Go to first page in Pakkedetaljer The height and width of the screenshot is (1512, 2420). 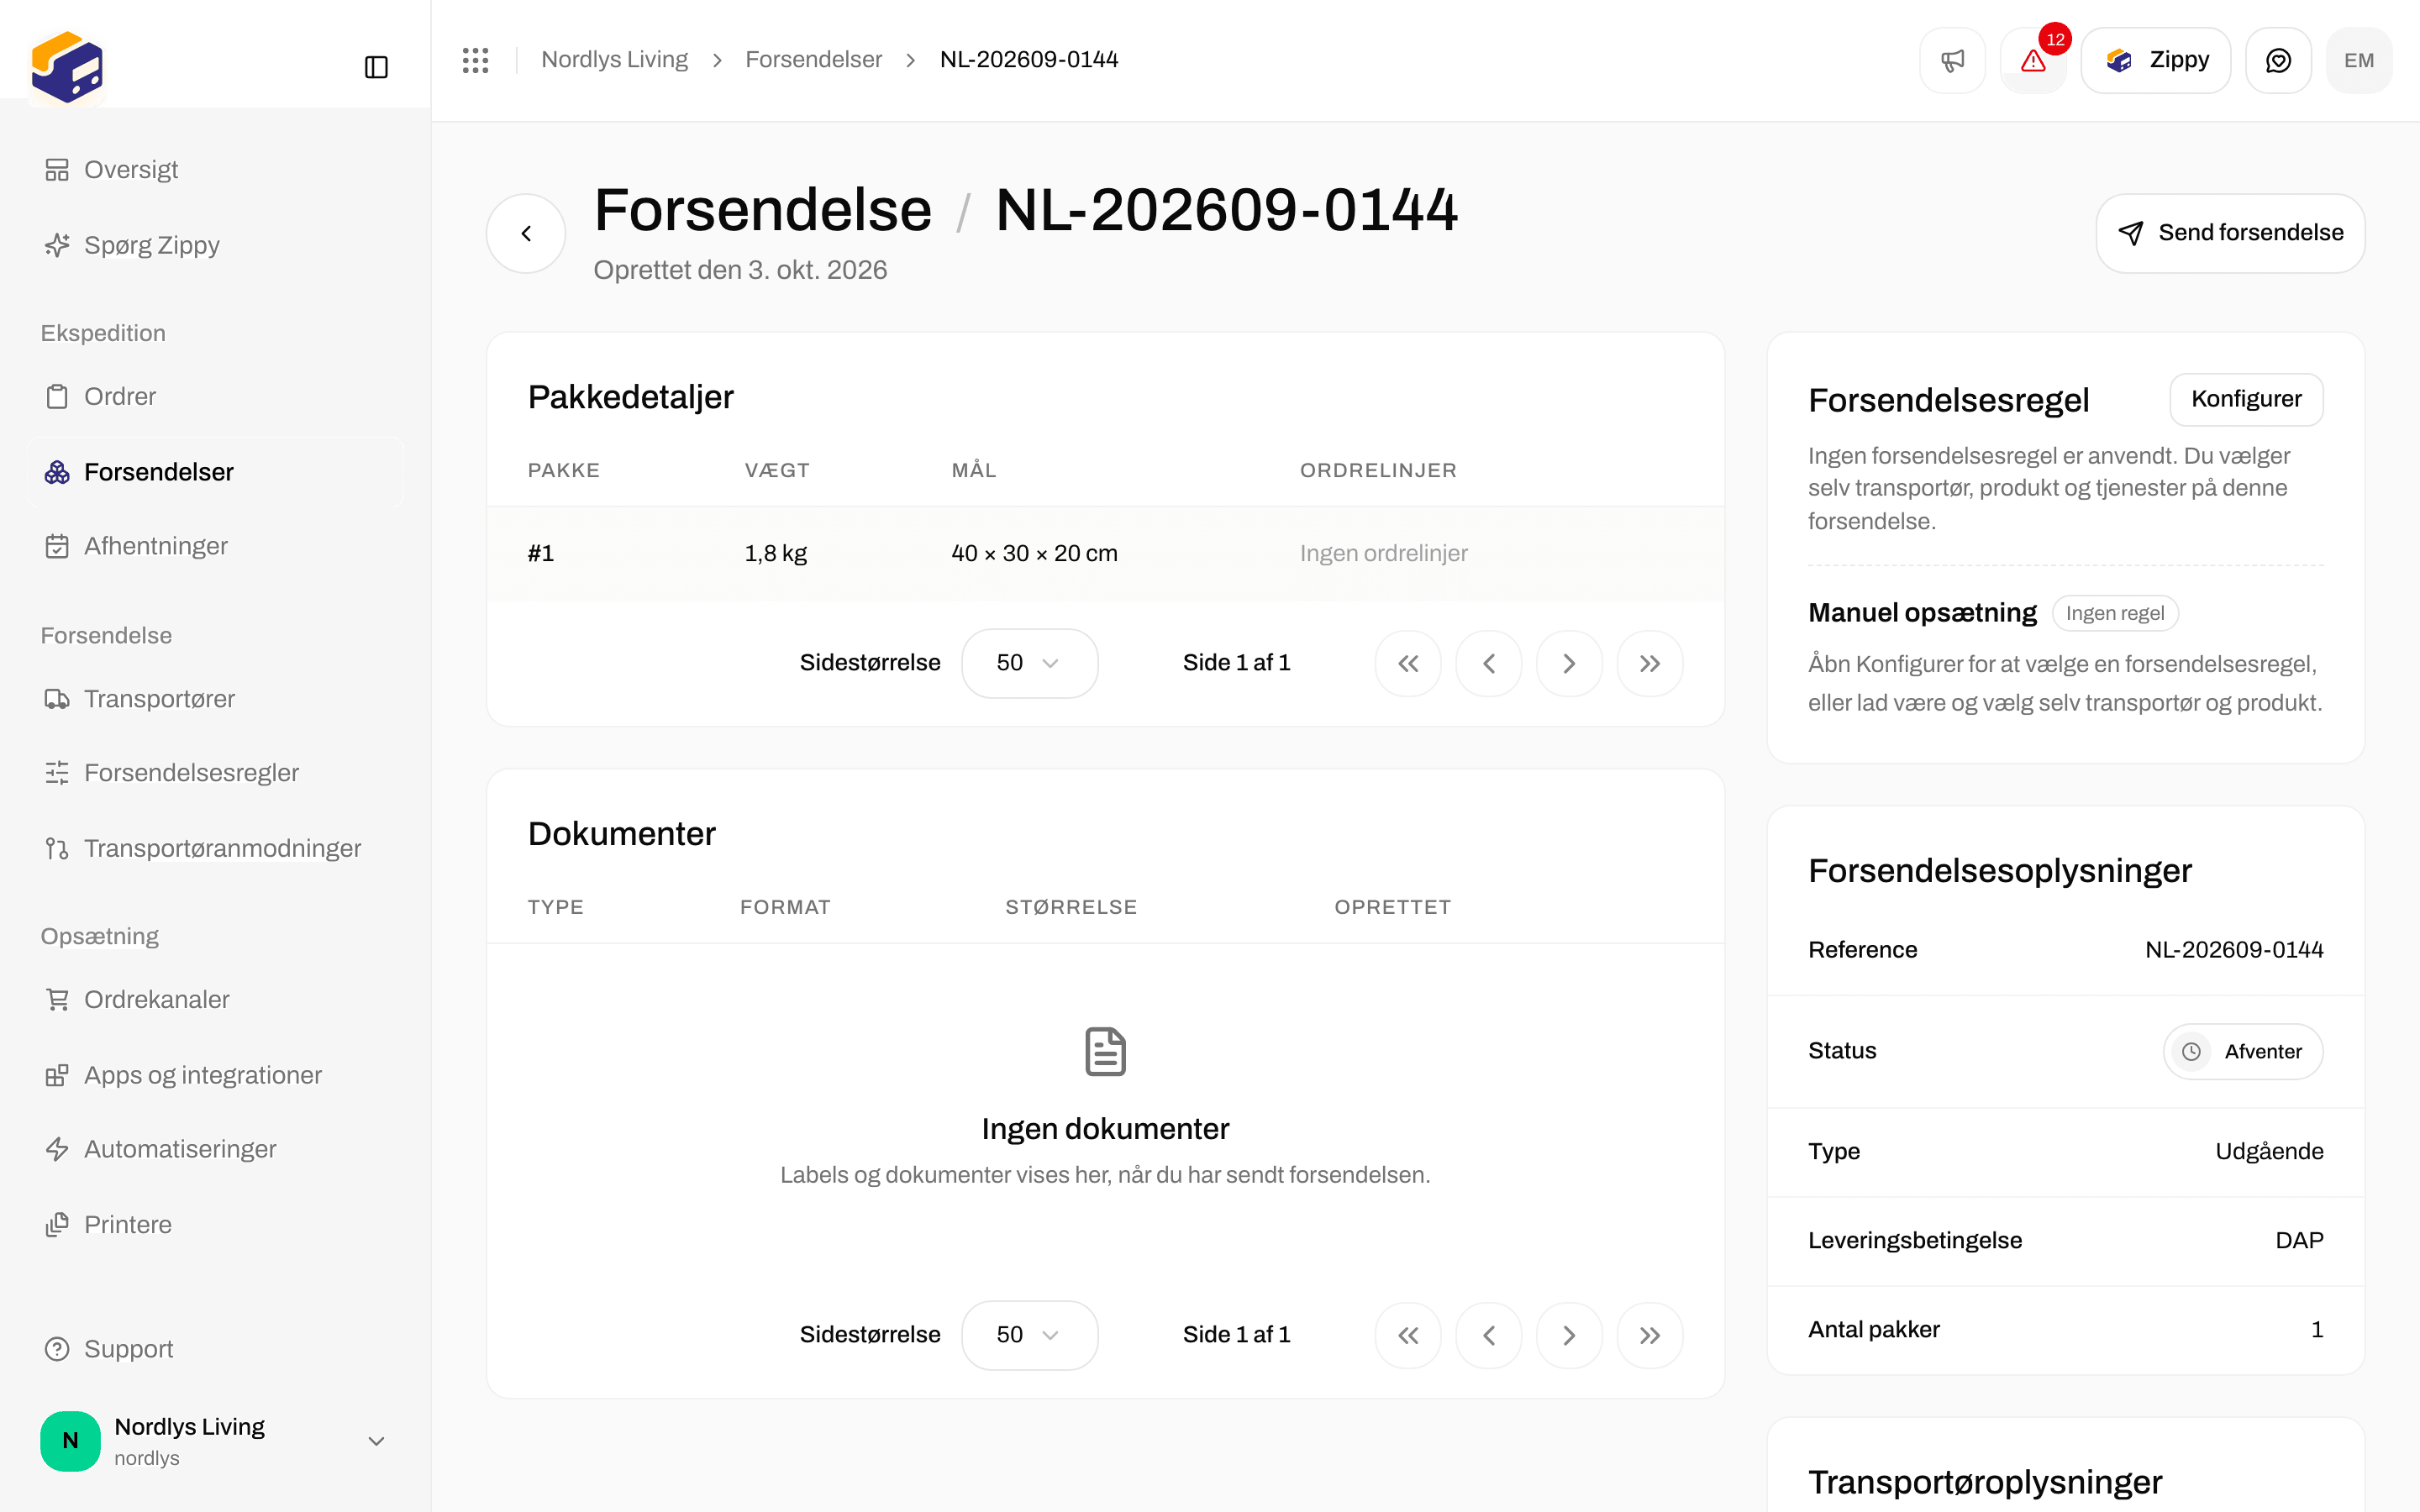pyautogui.click(x=1408, y=663)
